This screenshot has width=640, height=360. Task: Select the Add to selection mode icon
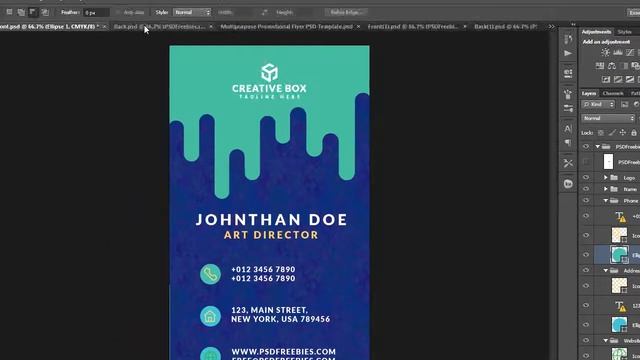(21, 12)
